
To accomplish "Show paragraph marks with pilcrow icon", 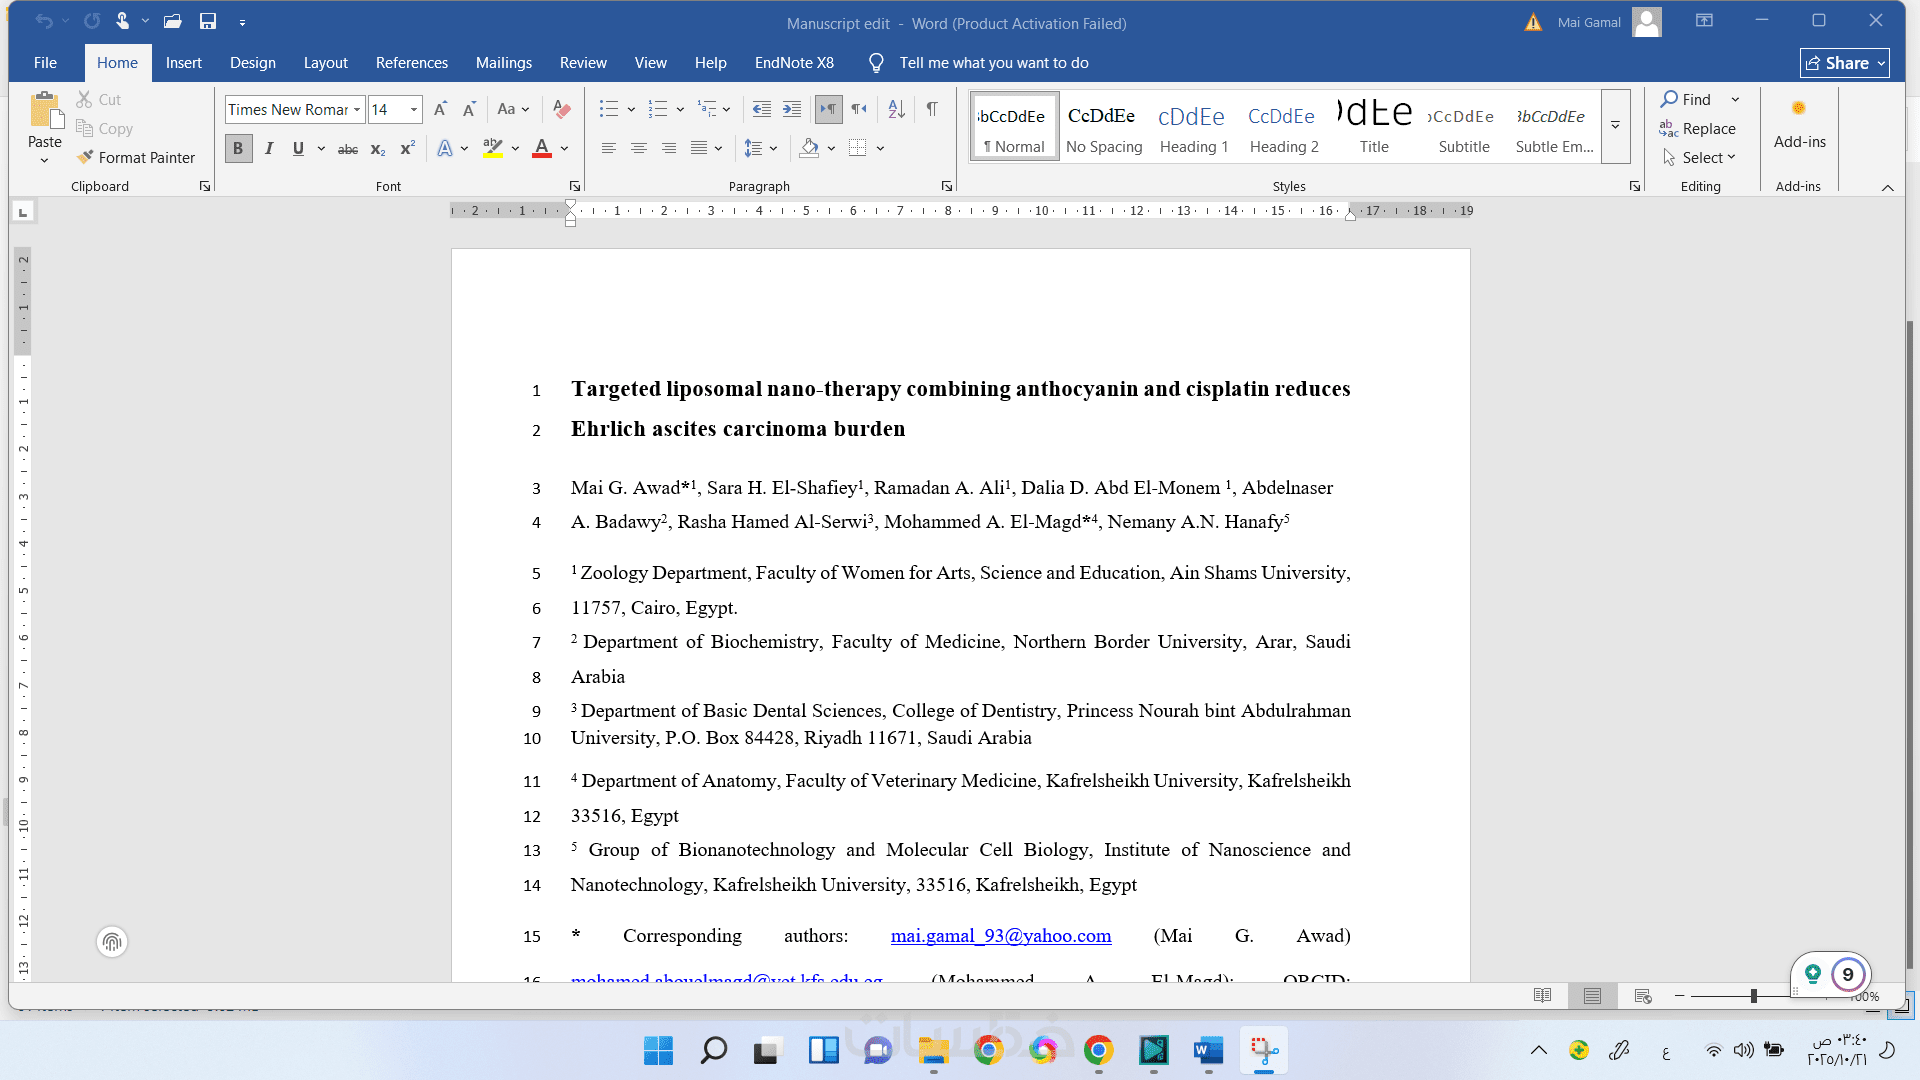I will pos(931,109).
